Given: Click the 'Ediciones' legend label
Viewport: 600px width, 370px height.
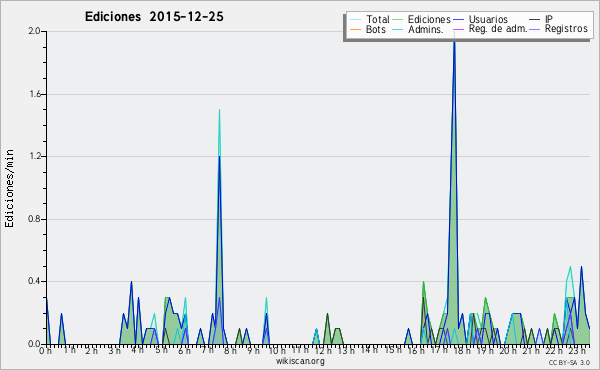Looking at the screenshot, I should point(429,19).
